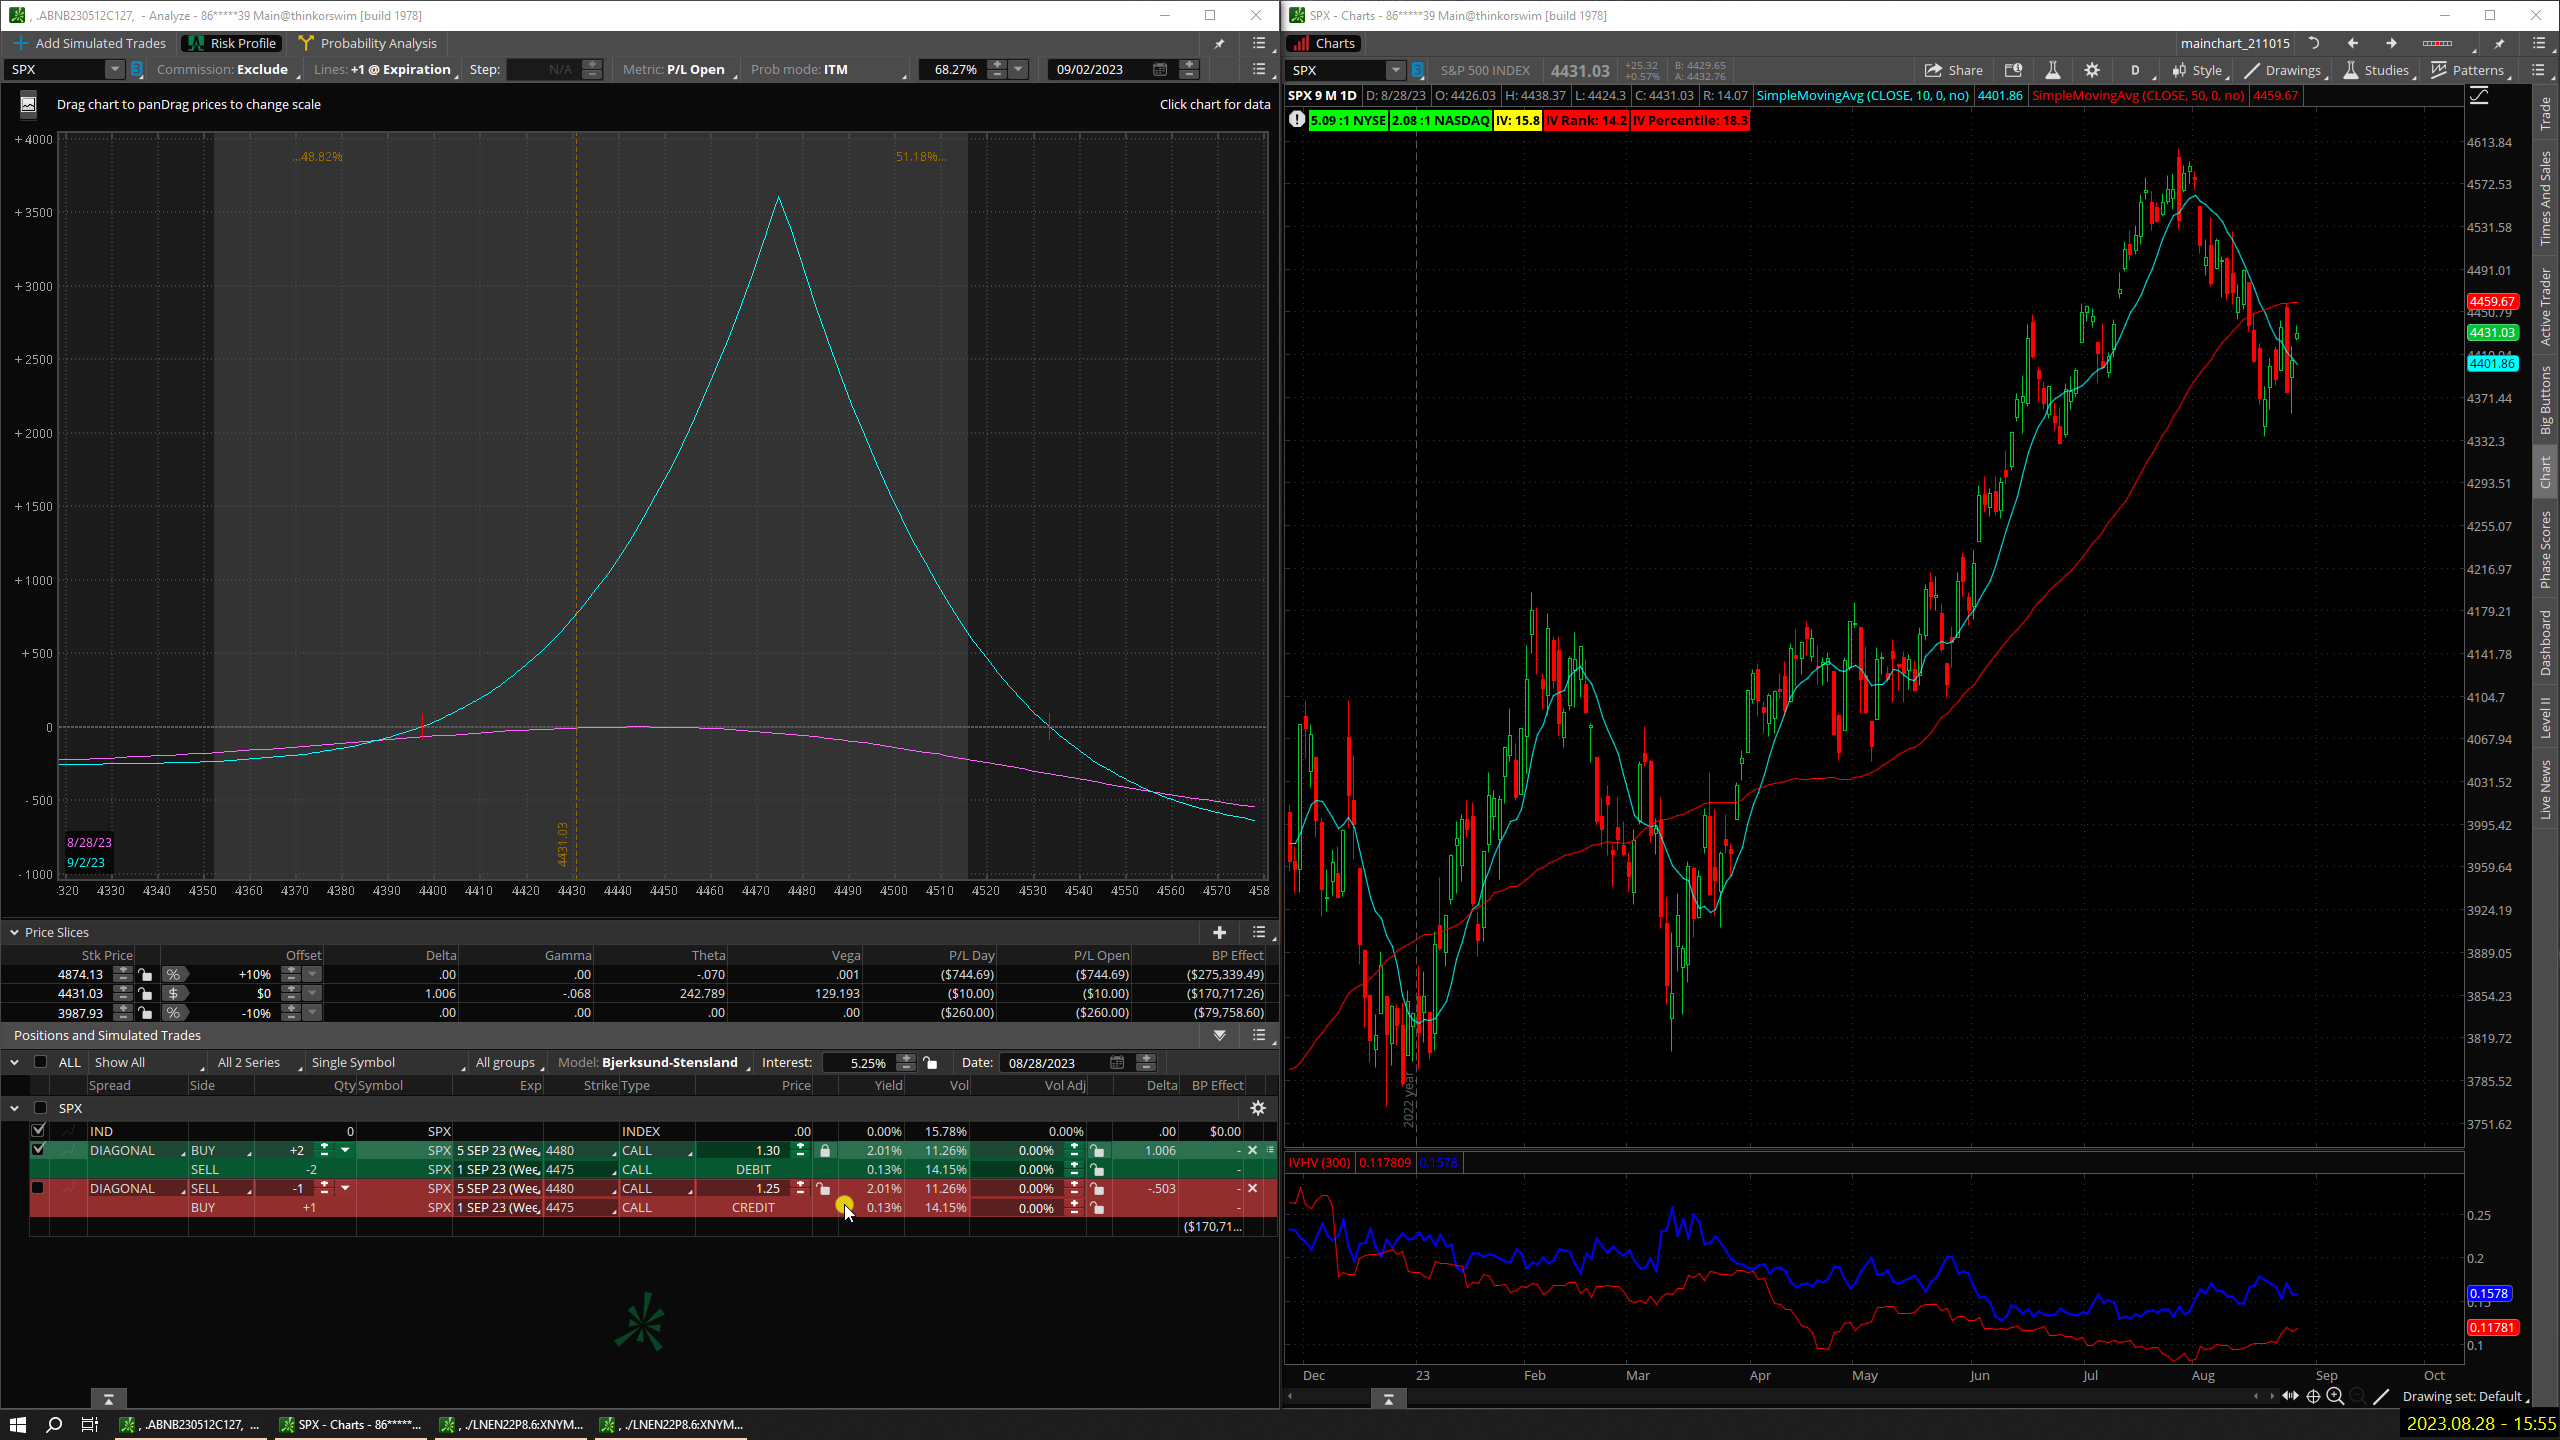Click the chart settings gear icon
The height and width of the screenshot is (1440, 2560).
tap(2091, 70)
